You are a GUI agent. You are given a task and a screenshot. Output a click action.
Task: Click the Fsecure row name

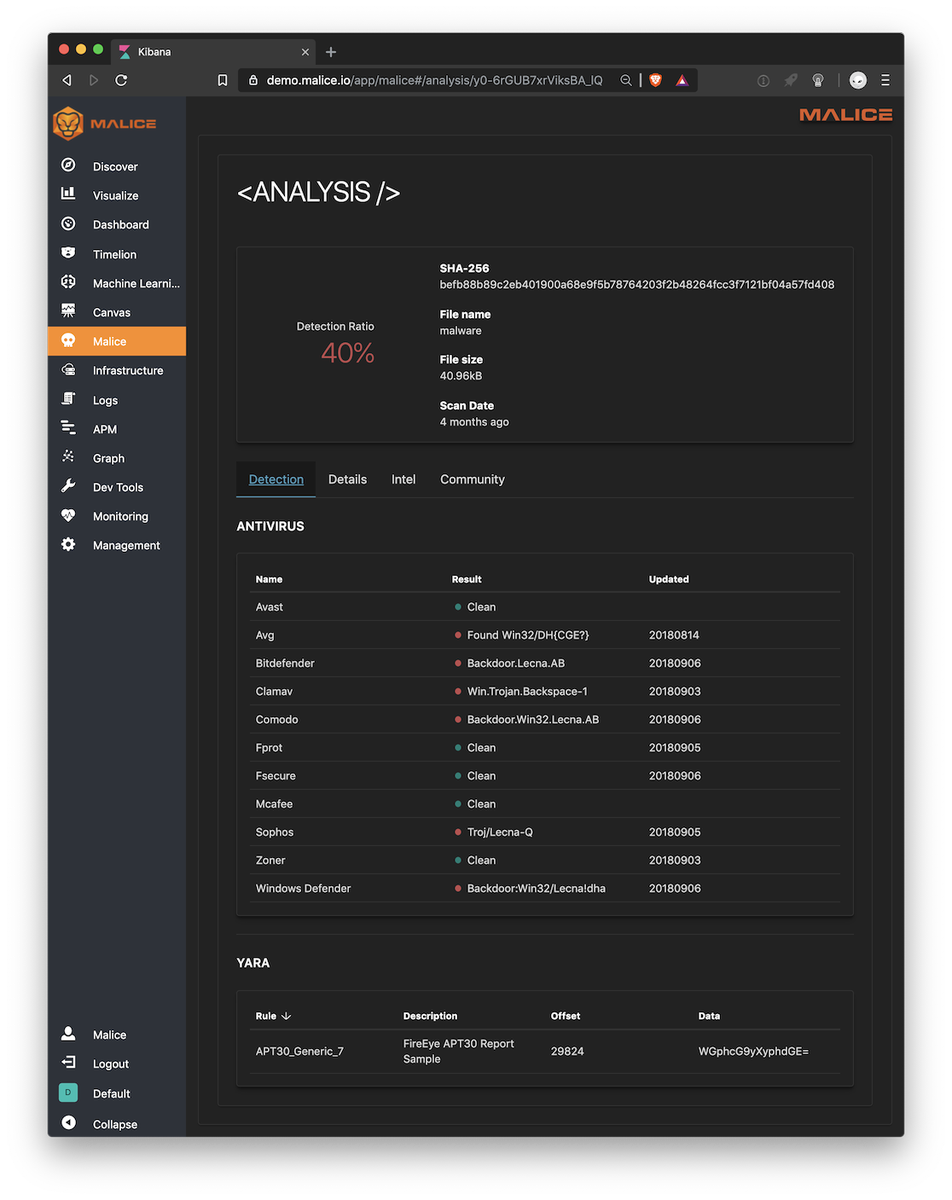pyautogui.click(x=275, y=776)
